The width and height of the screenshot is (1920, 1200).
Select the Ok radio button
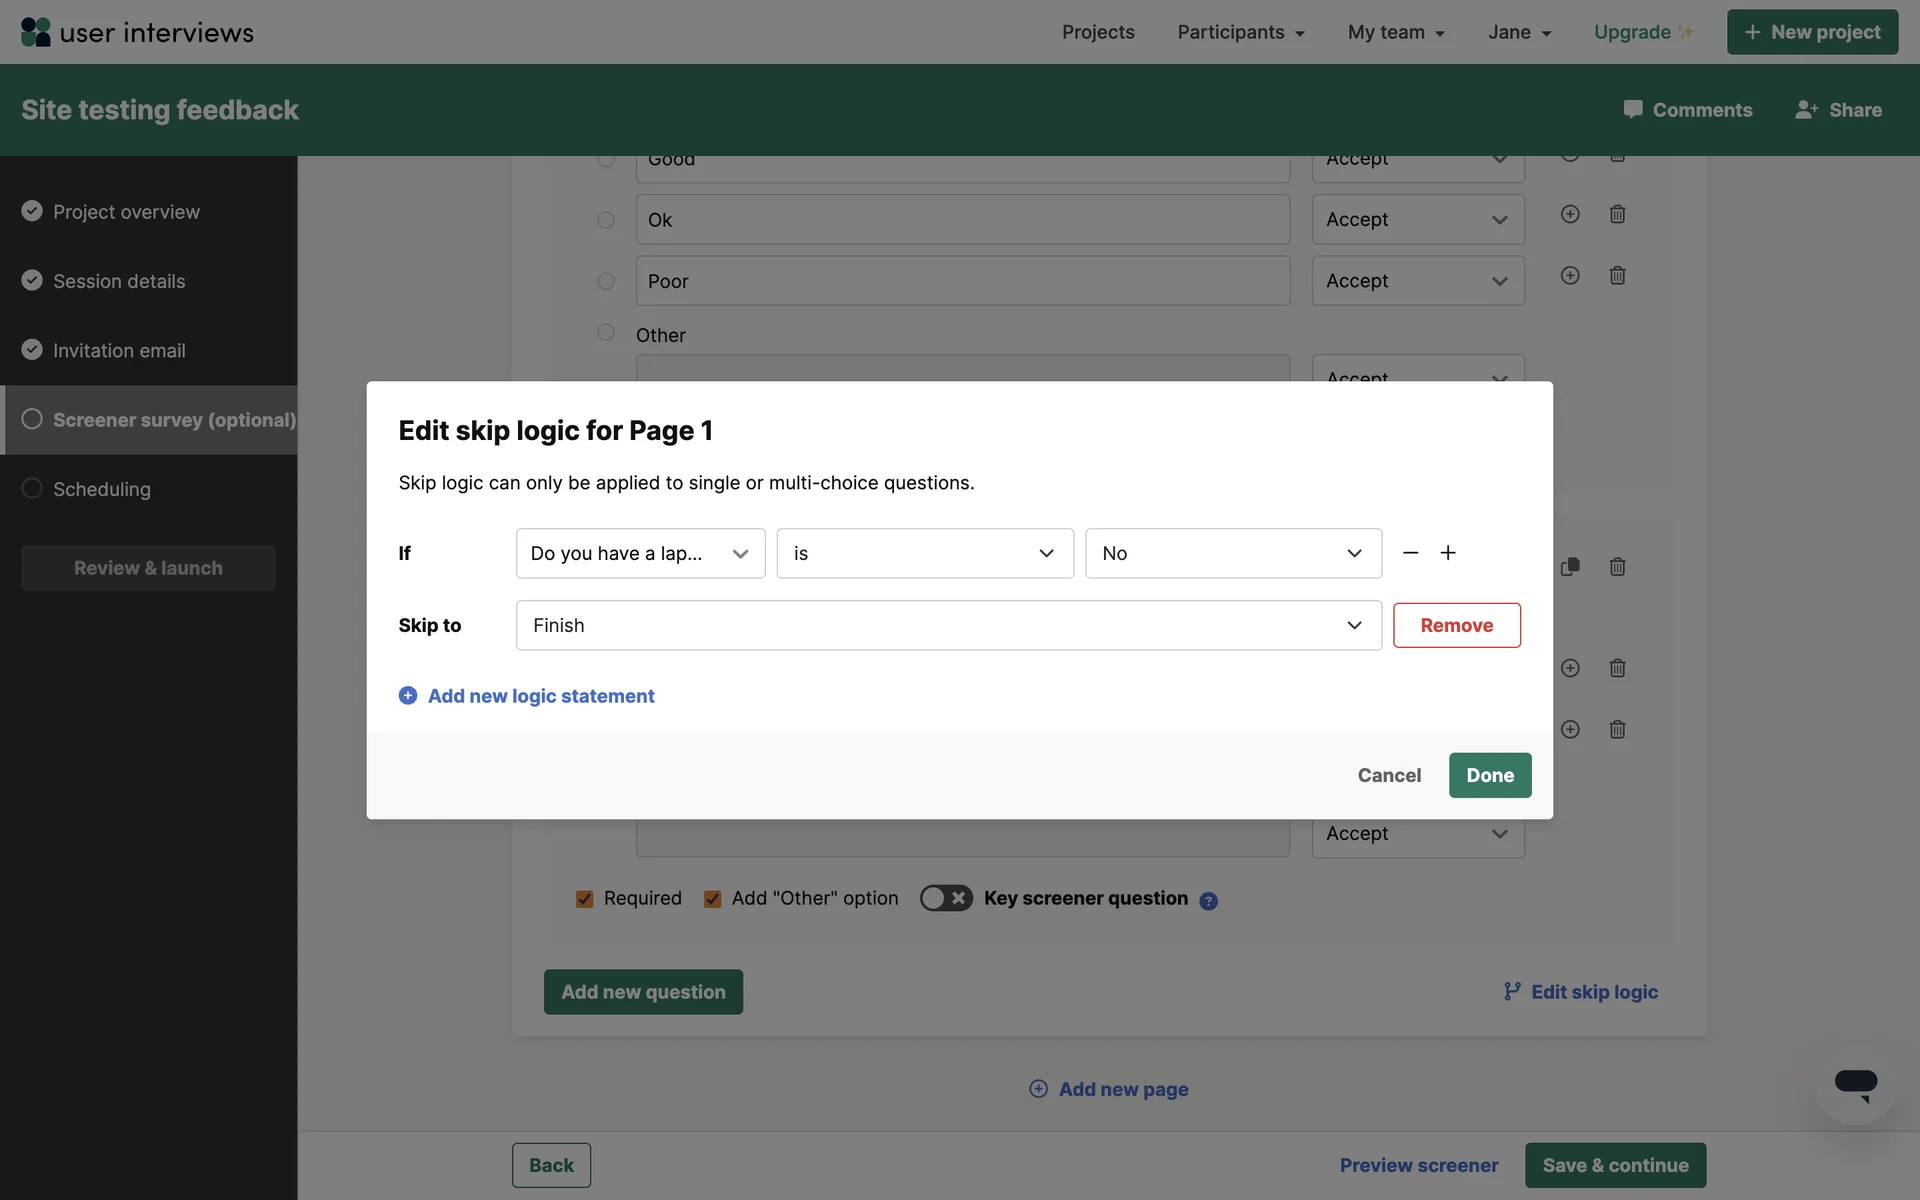pyautogui.click(x=606, y=220)
